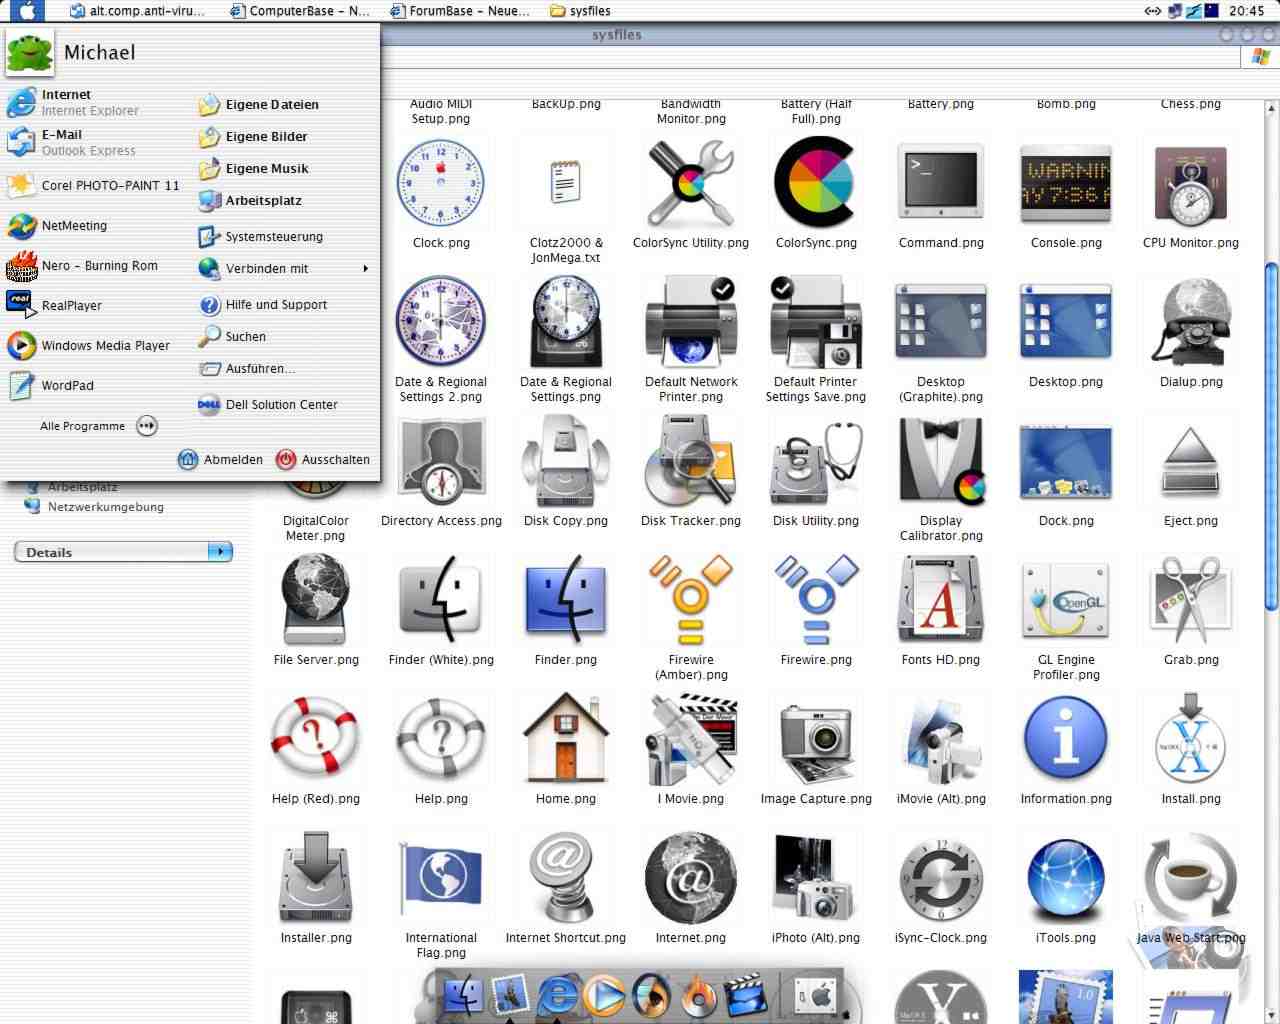Select File Server.png globe icon
Image resolution: width=1280 pixels, height=1024 pixels.
coord(316,600)
